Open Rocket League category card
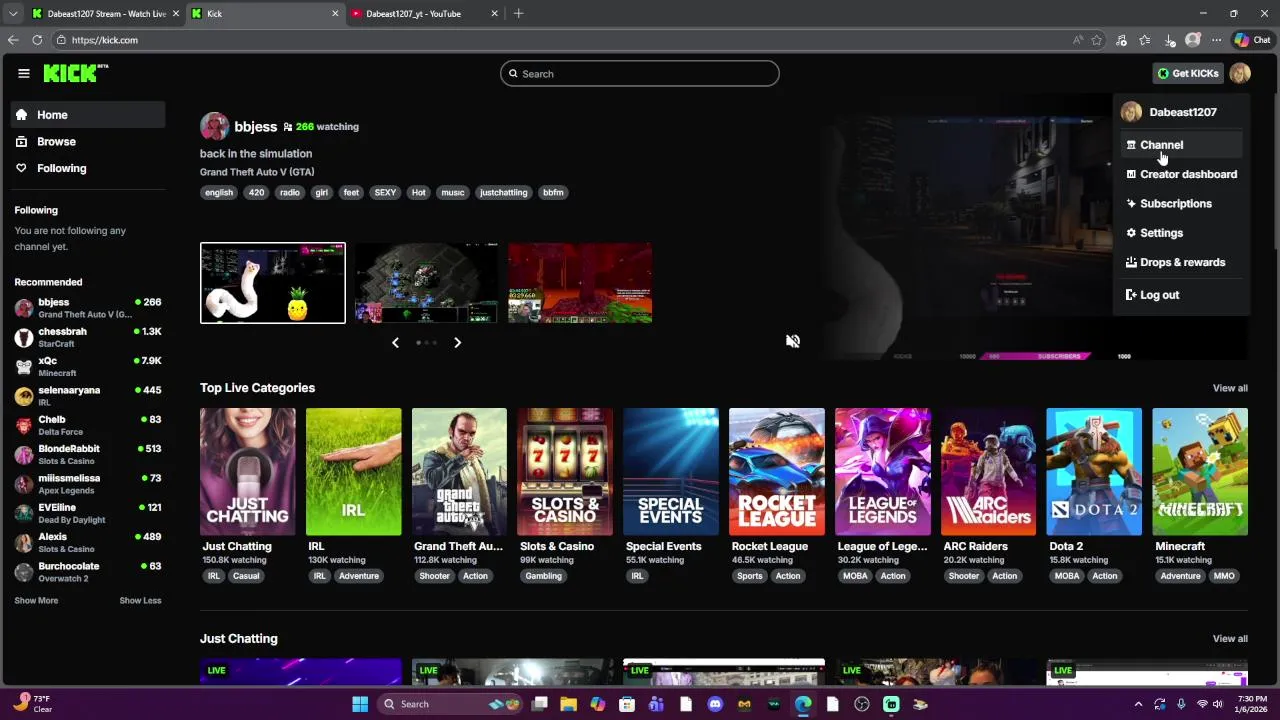 (776, 472)
